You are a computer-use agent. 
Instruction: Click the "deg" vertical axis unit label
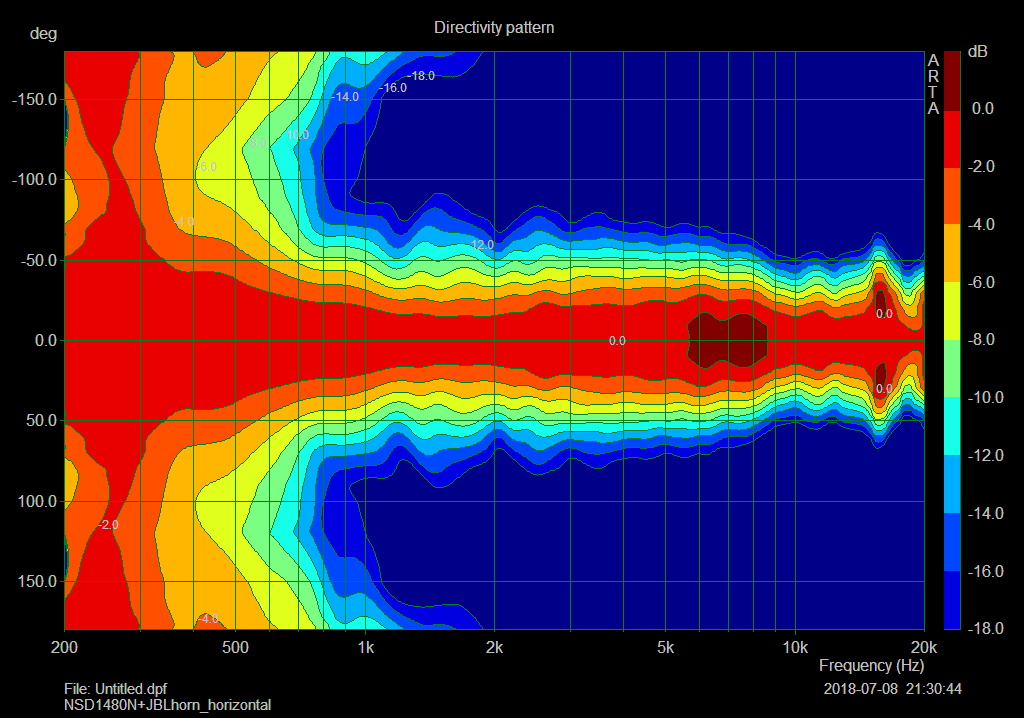pyautogui.click(x=43, y=33)
